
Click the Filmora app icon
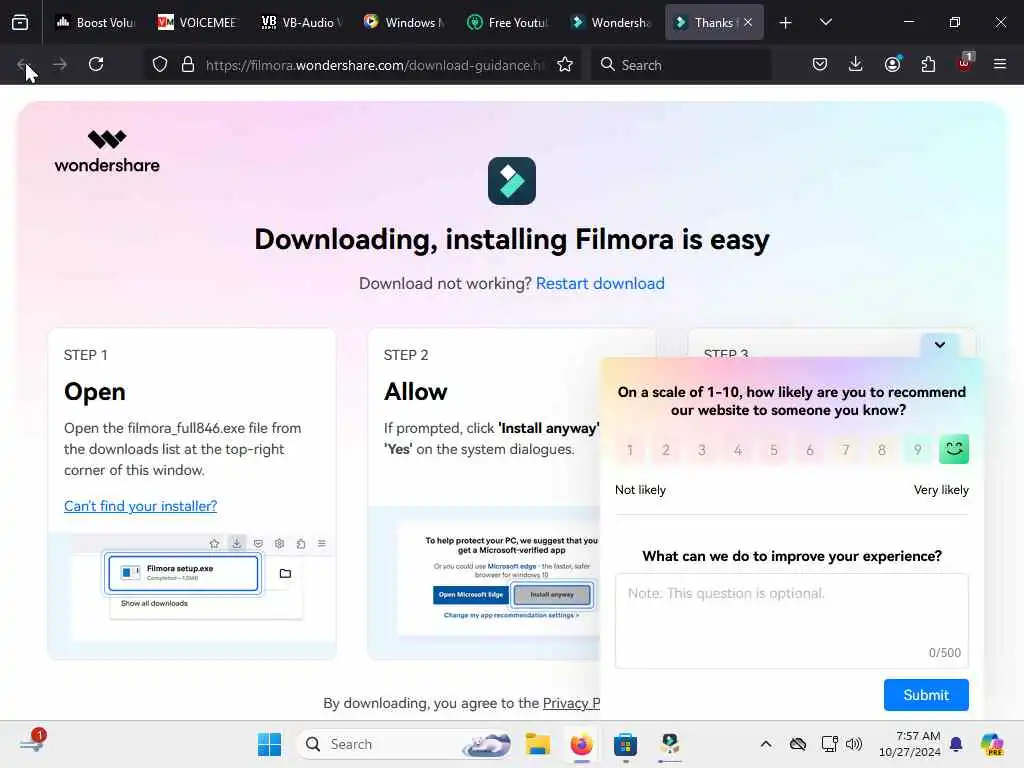[x=512, y=181]
